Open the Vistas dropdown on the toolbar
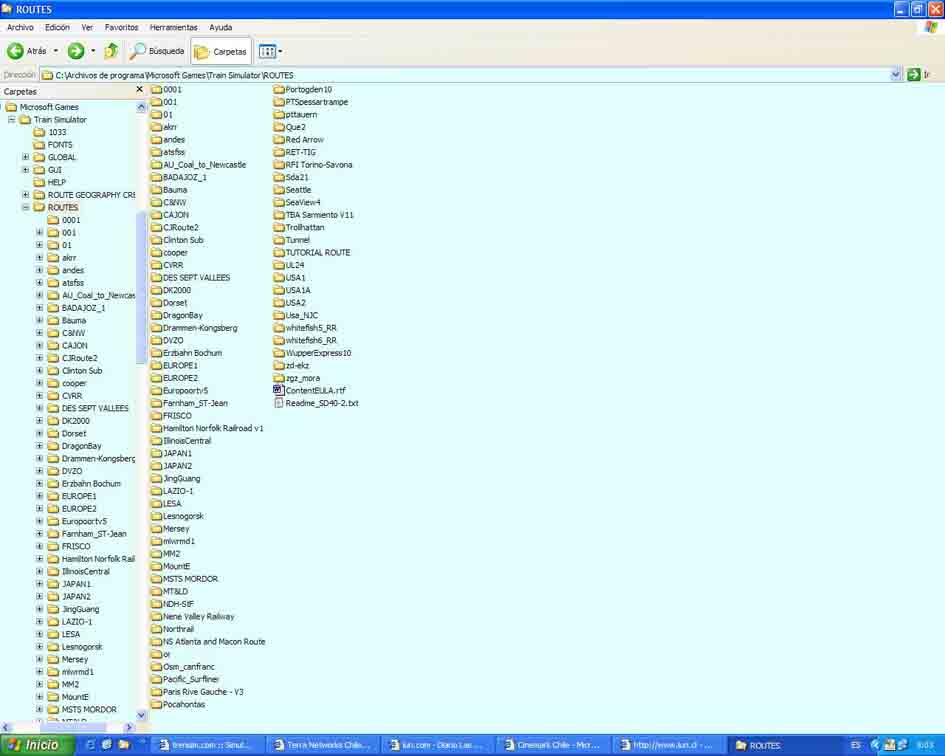The image size is (945, 756). 268,51
